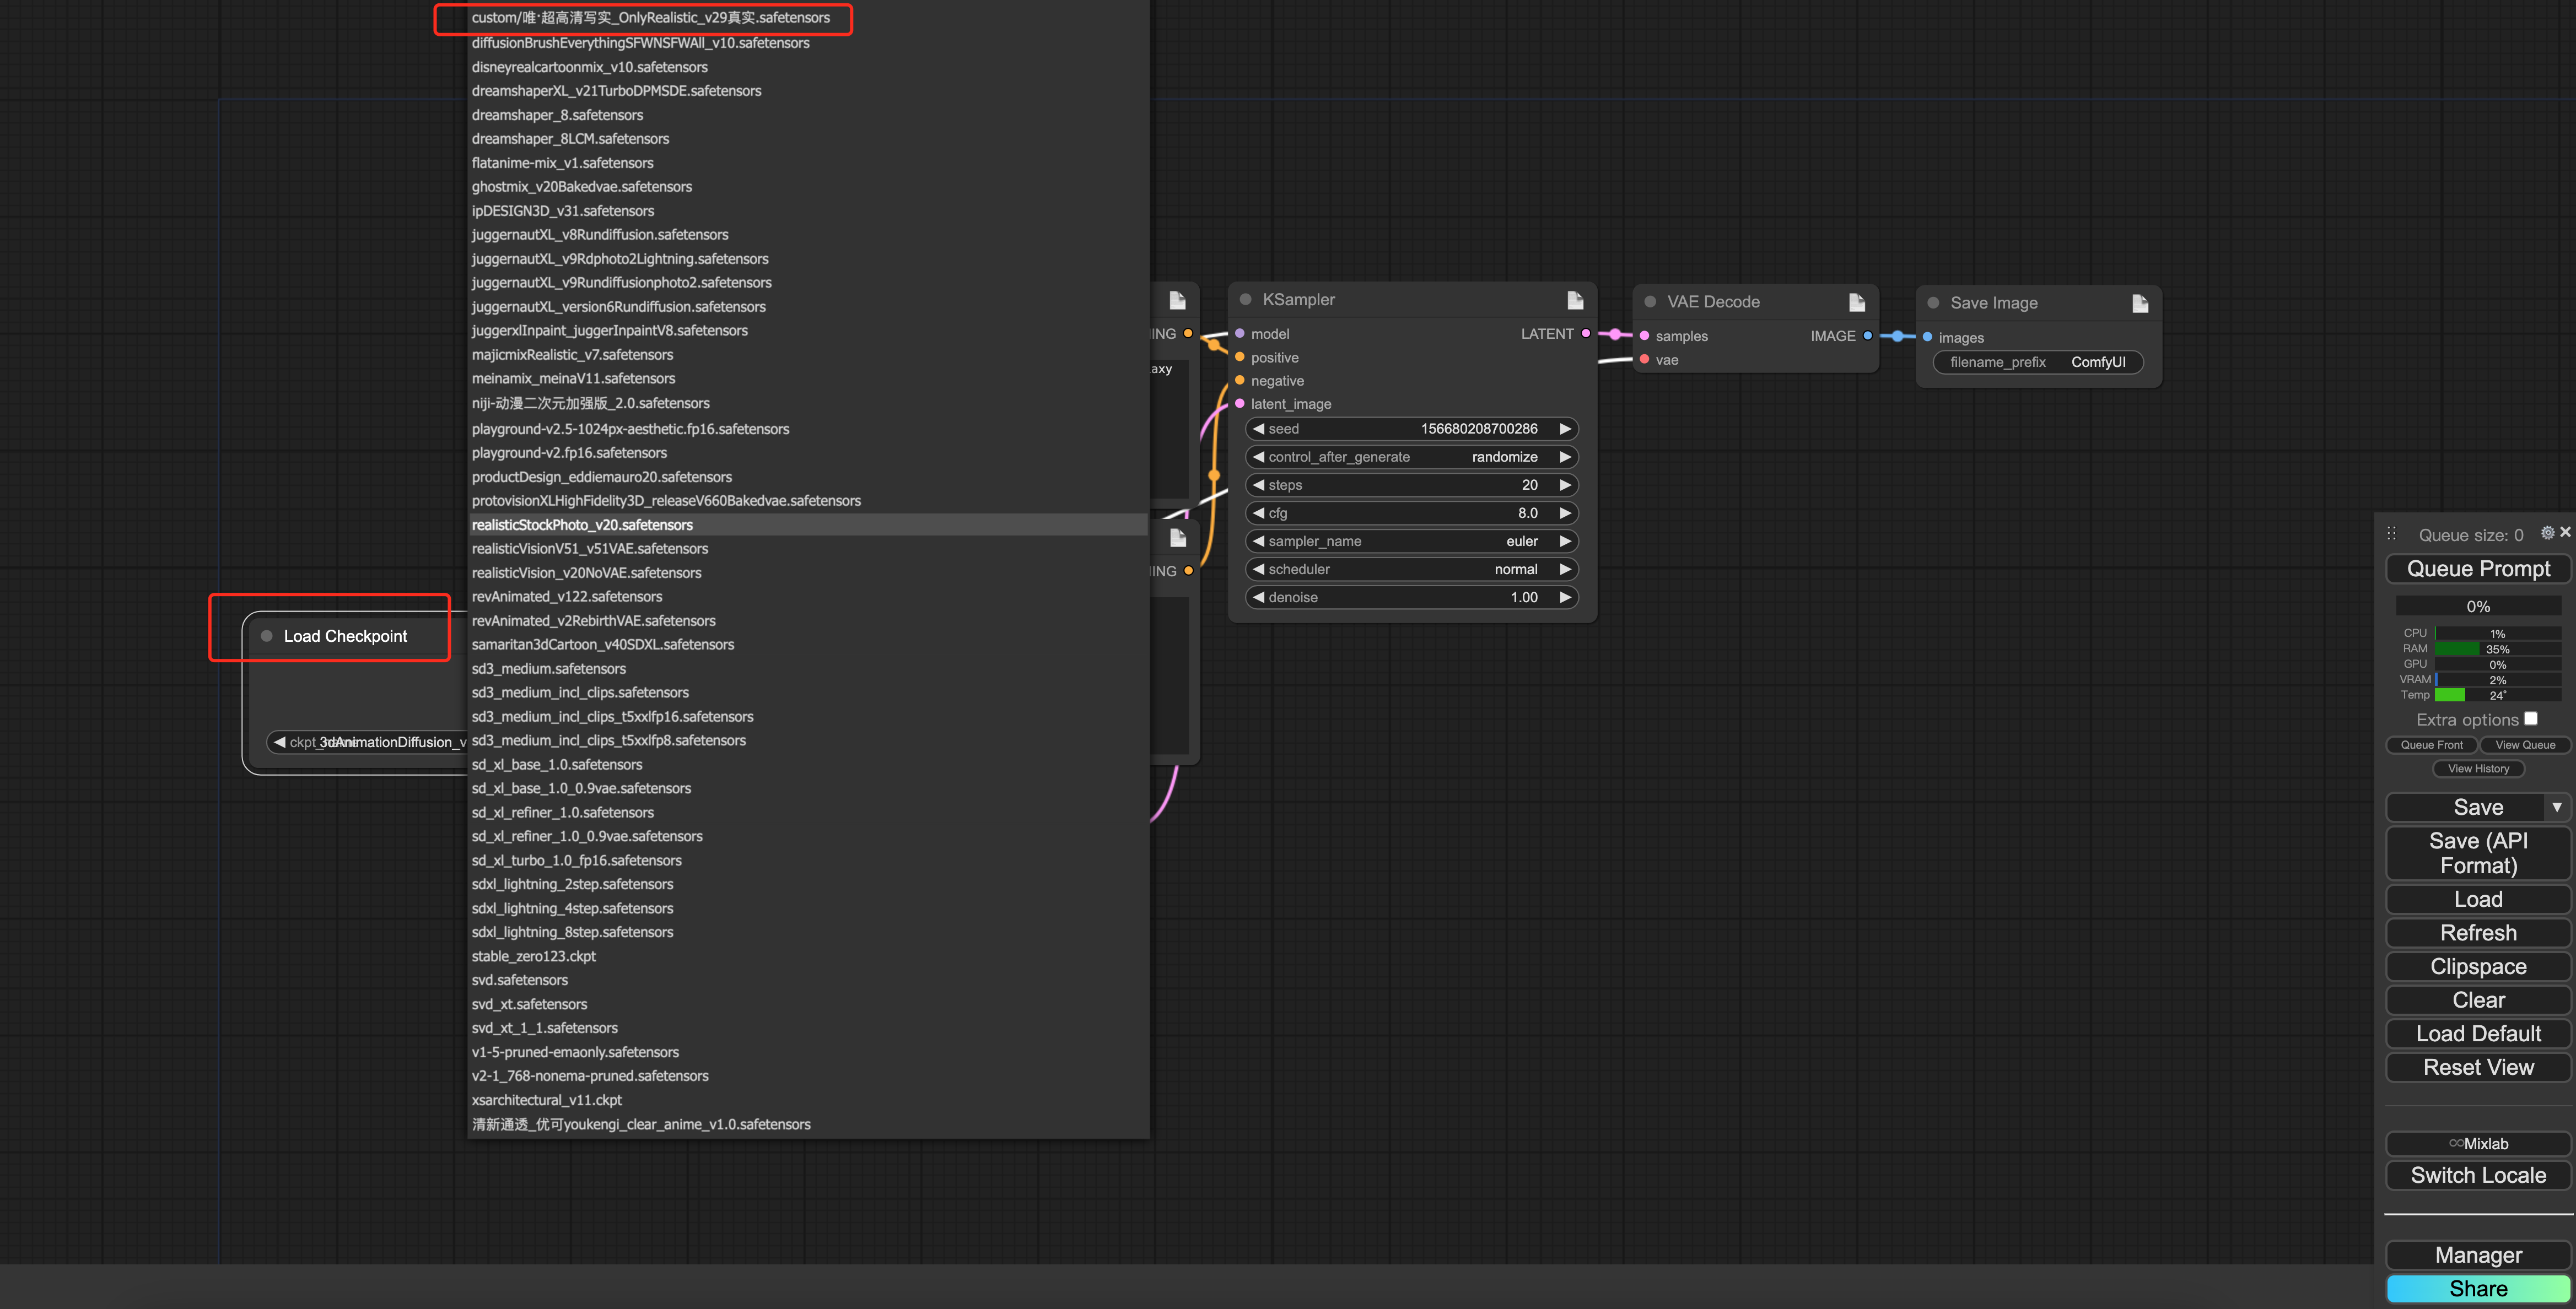
Task: Select realisticStockPhoto_v20.safetensors
Action: click(808, 525)
